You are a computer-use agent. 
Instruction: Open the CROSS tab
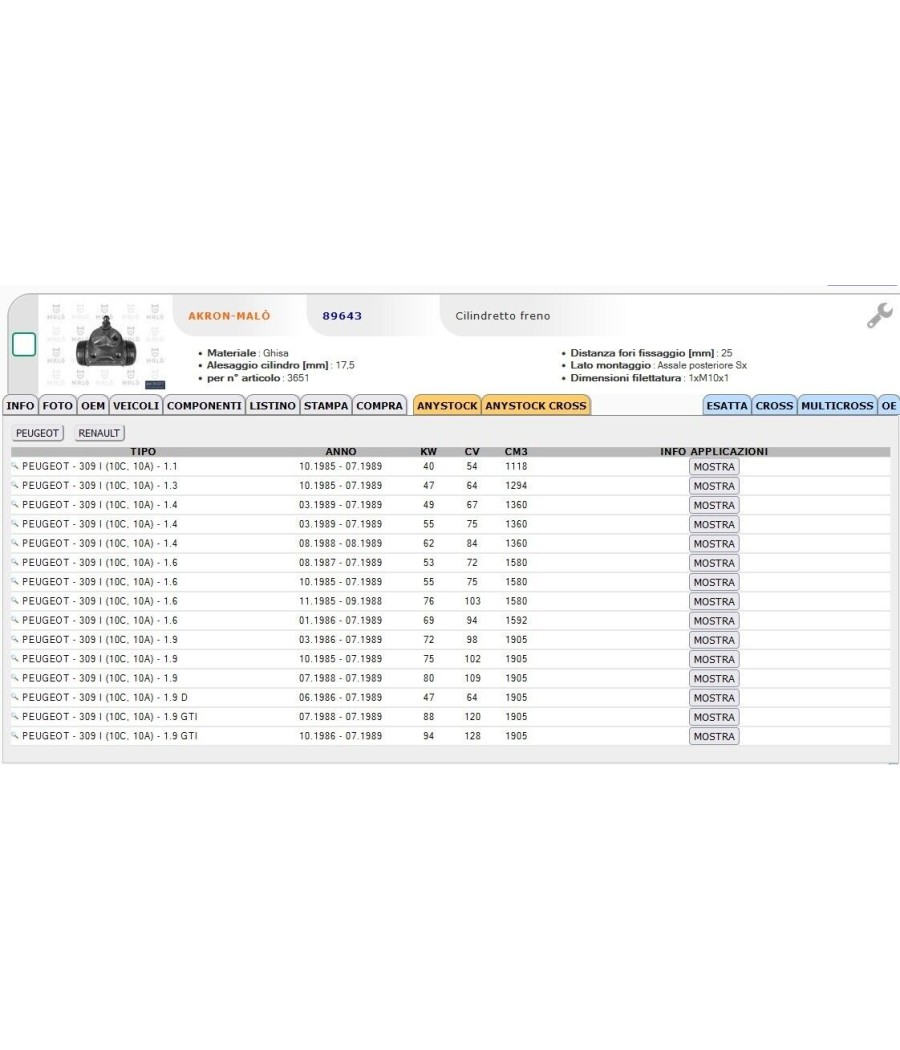pyautogui.click(x=775, y=405)
